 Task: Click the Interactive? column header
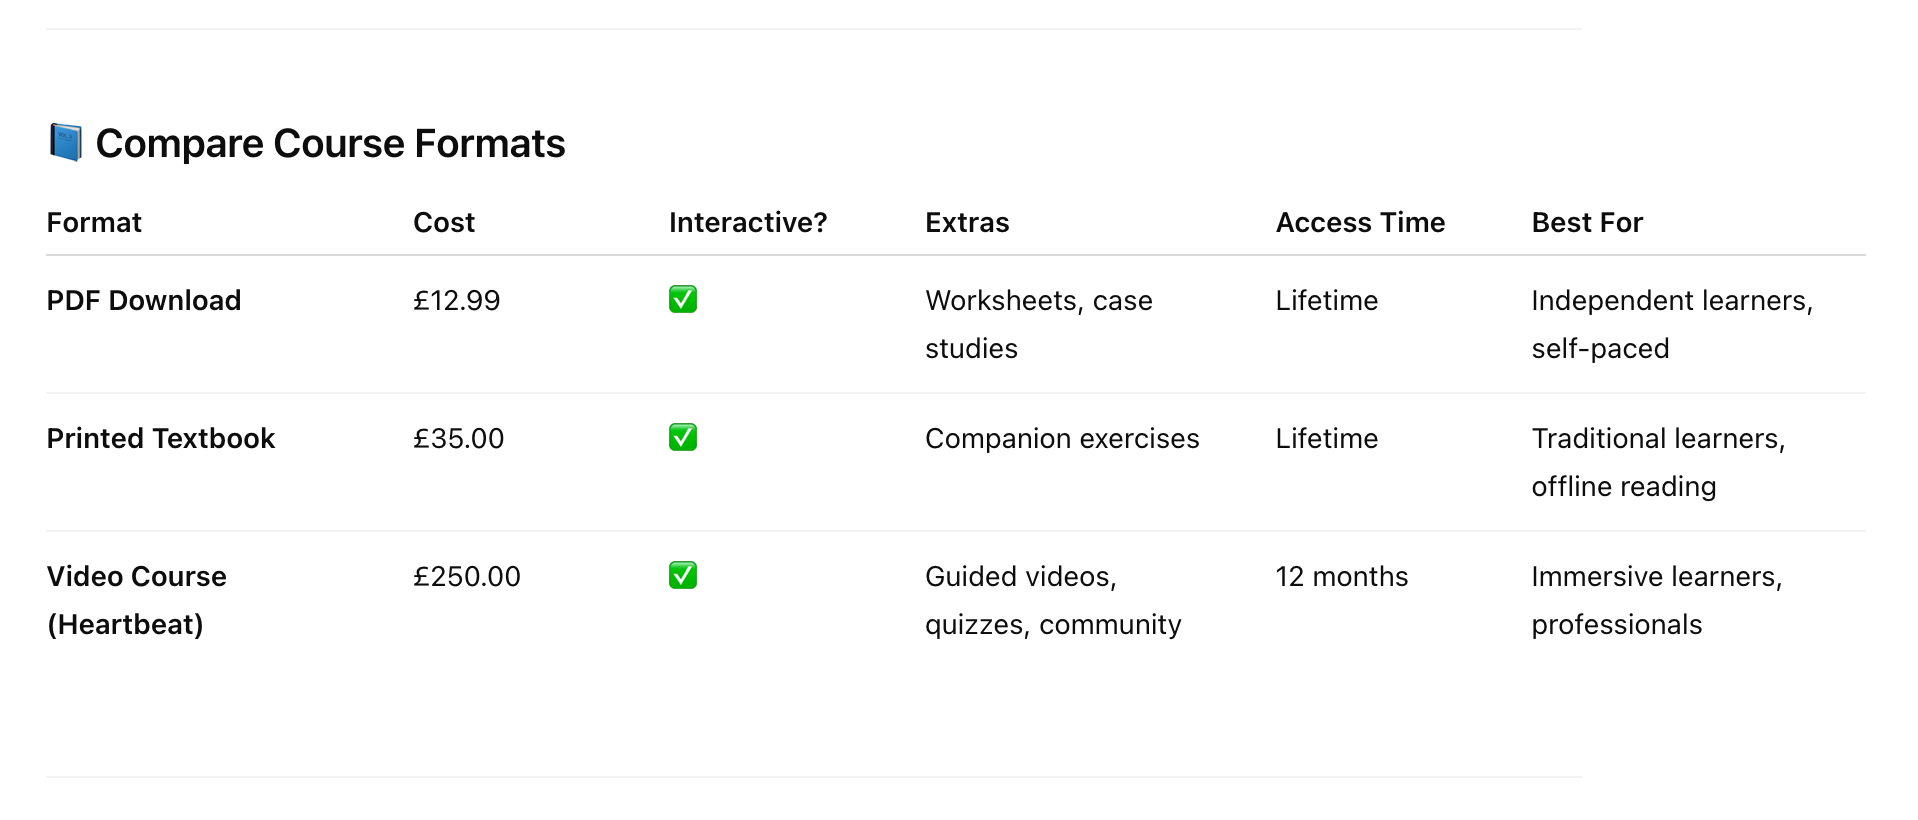(748, 222)
